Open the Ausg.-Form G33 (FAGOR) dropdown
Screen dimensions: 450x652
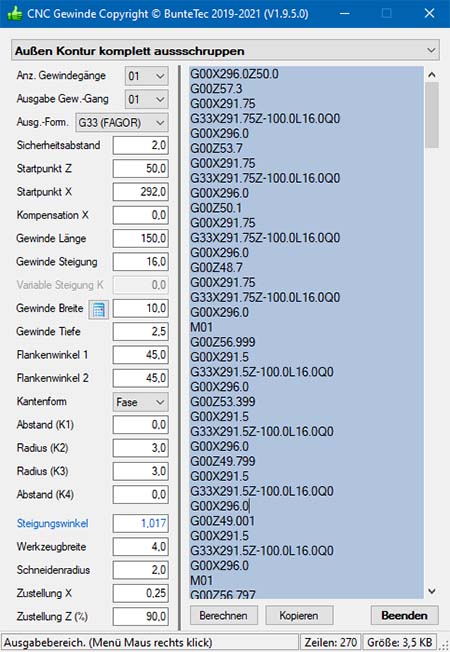coord(121,123)
